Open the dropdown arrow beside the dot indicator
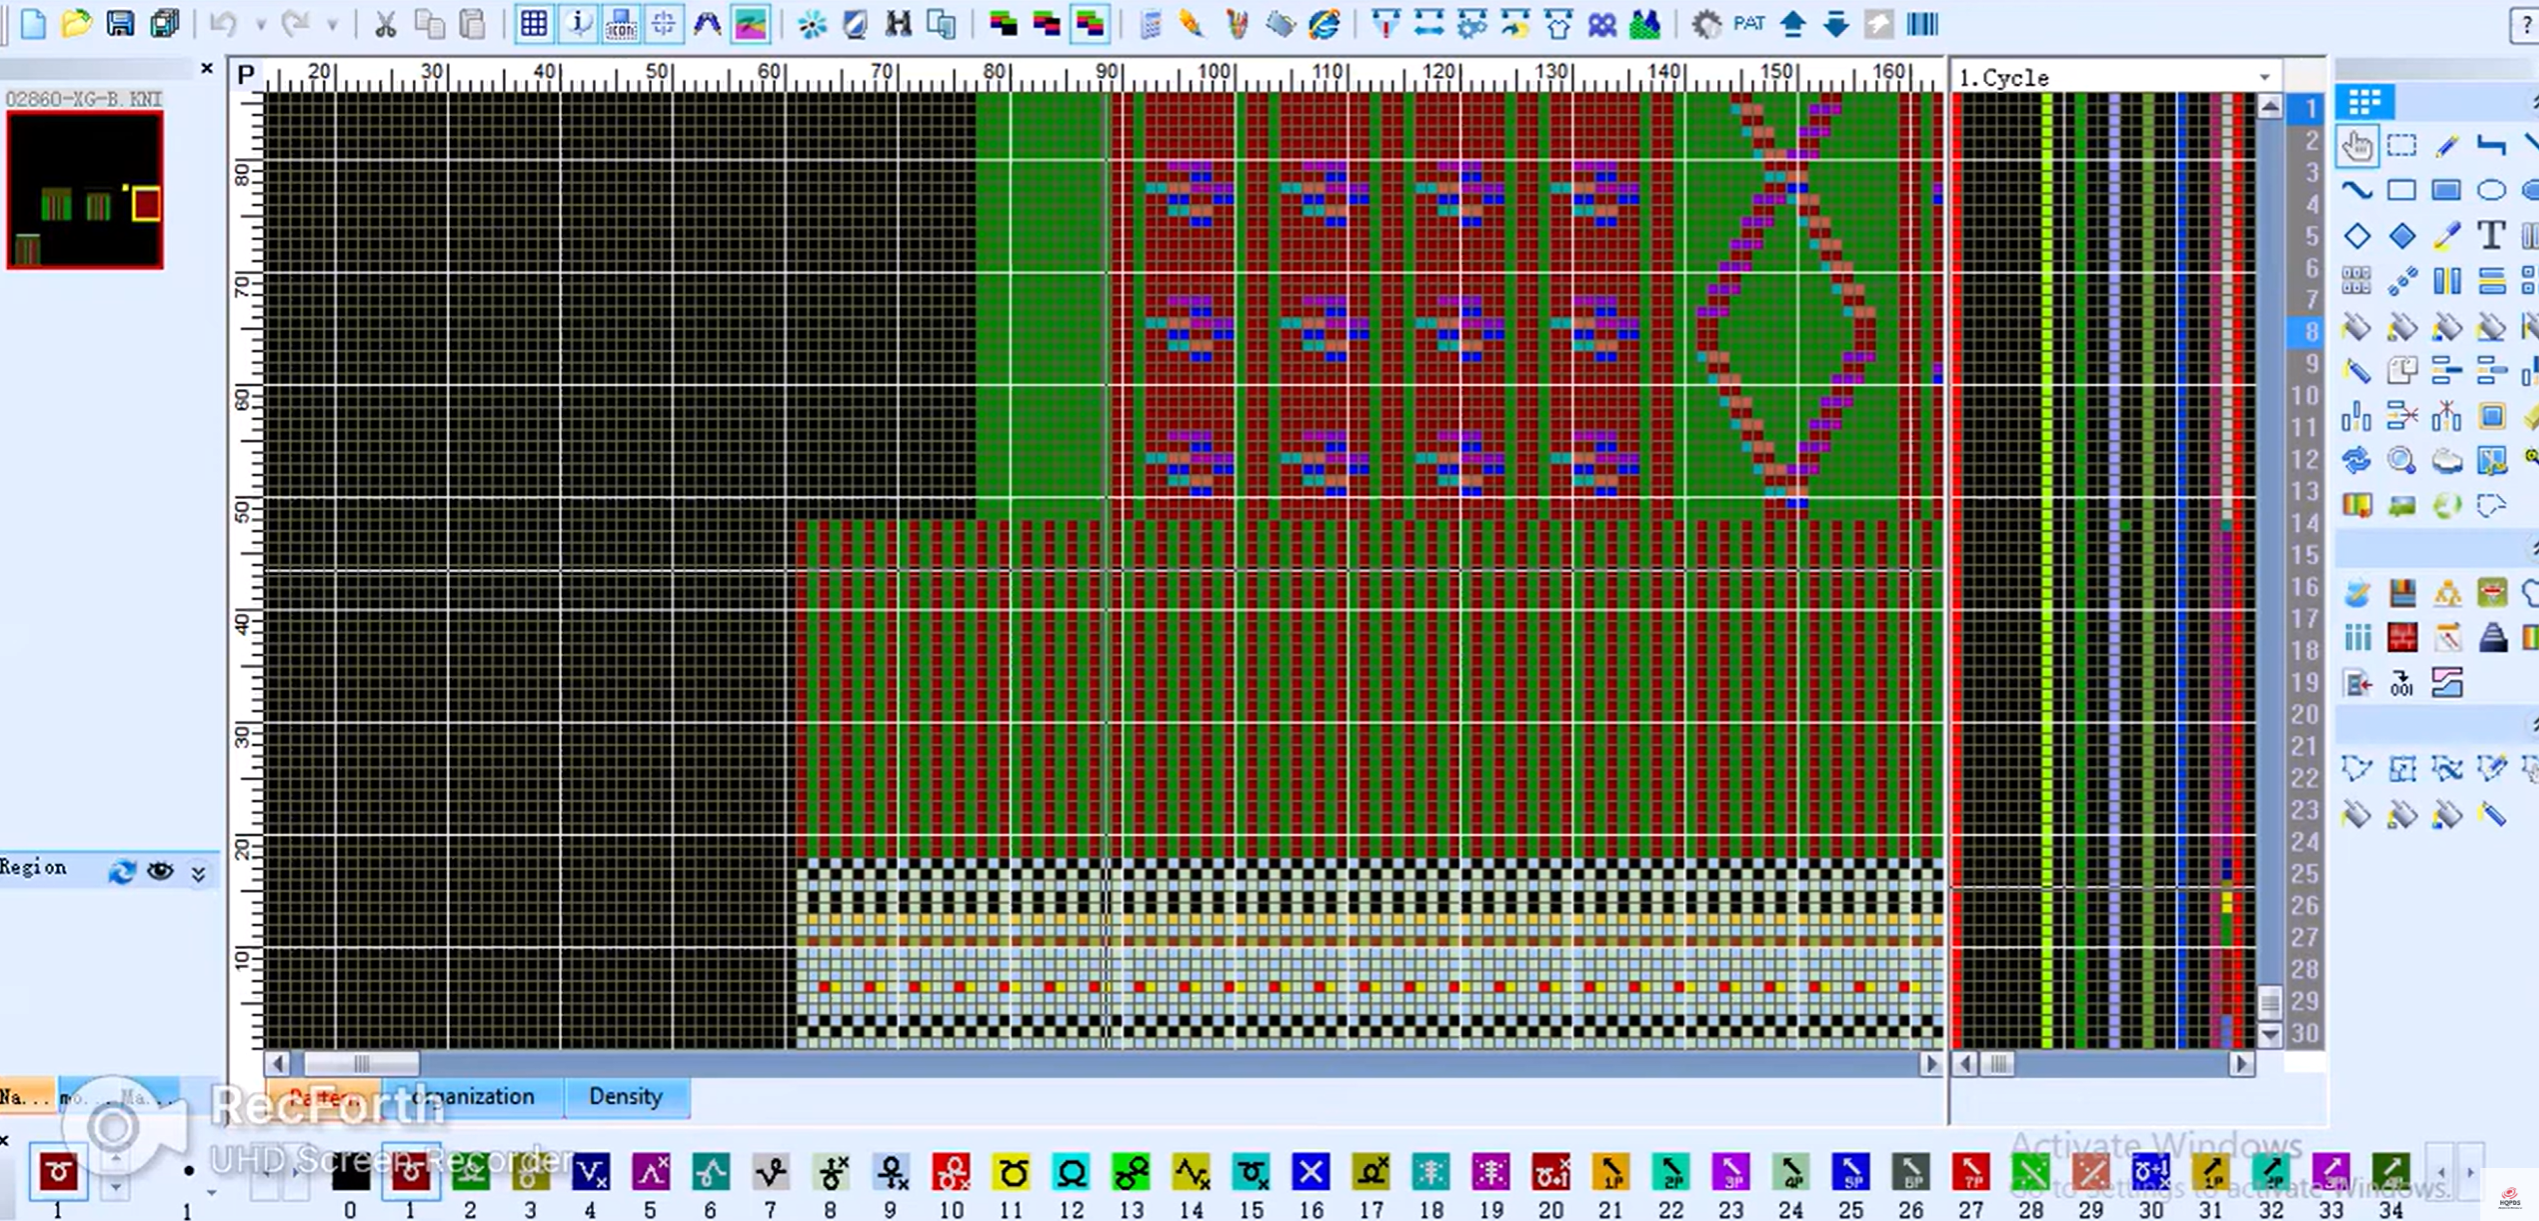The image size is (2539, 1221). point(211,1192)
